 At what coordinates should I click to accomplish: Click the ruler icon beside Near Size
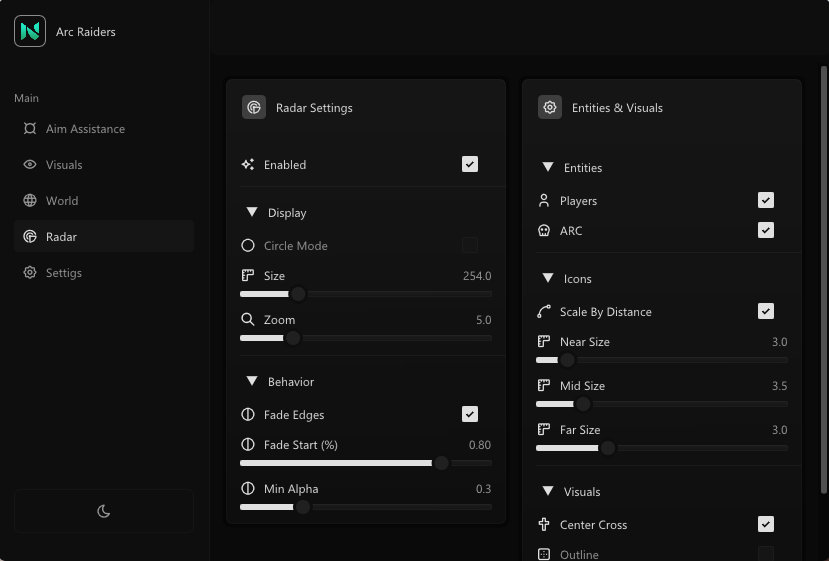click(x=544, y=342)
